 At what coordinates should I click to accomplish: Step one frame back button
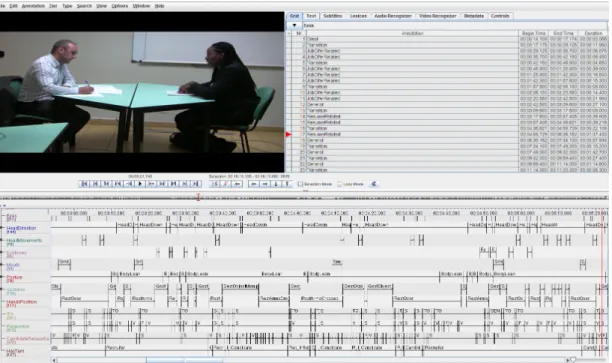click(117, 184)
